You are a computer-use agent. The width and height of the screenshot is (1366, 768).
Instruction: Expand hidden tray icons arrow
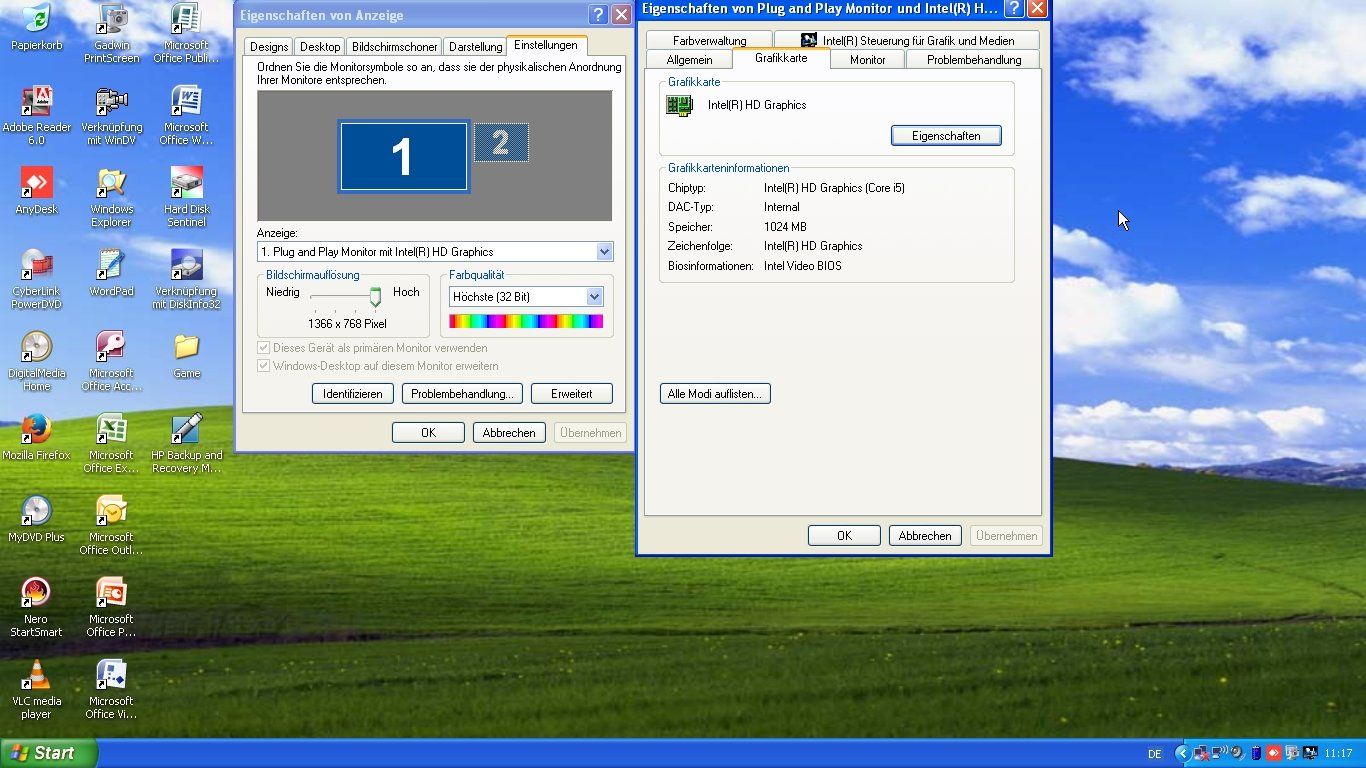click(1183, 753)
